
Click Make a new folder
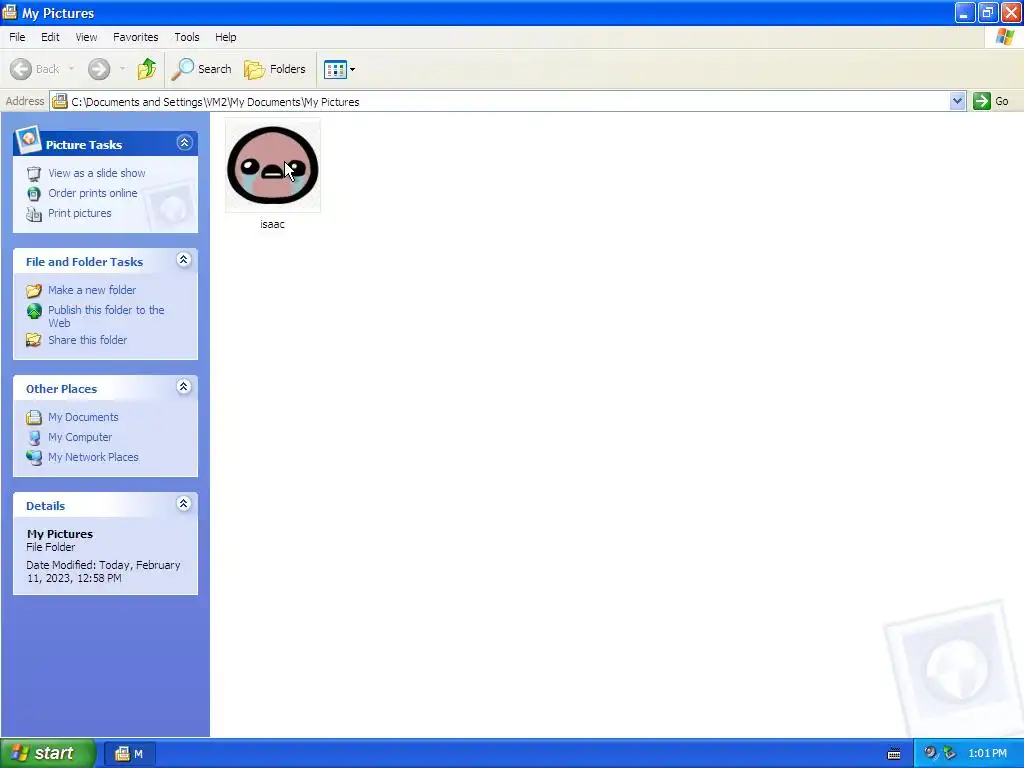[x=92, y=290]
